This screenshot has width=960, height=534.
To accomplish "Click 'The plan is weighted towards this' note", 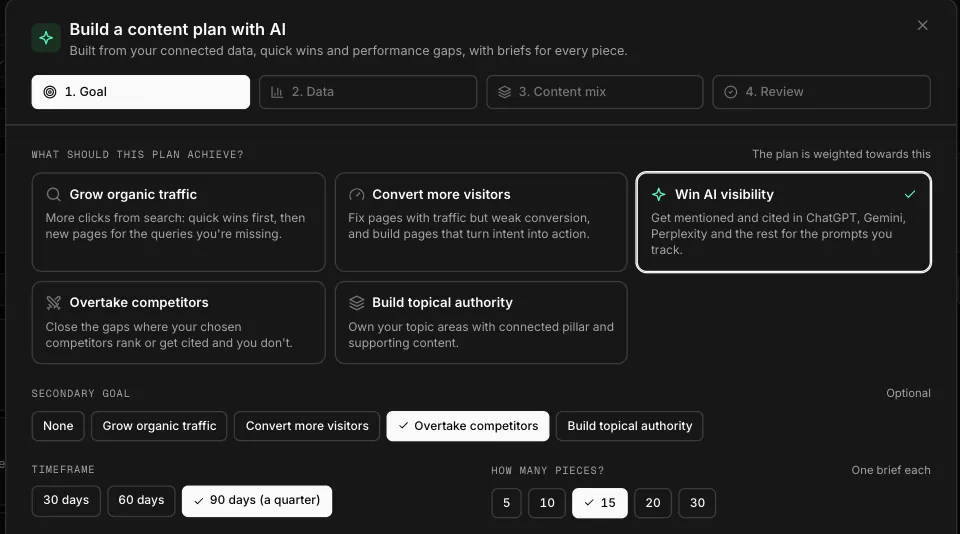I will coord(841,154).
